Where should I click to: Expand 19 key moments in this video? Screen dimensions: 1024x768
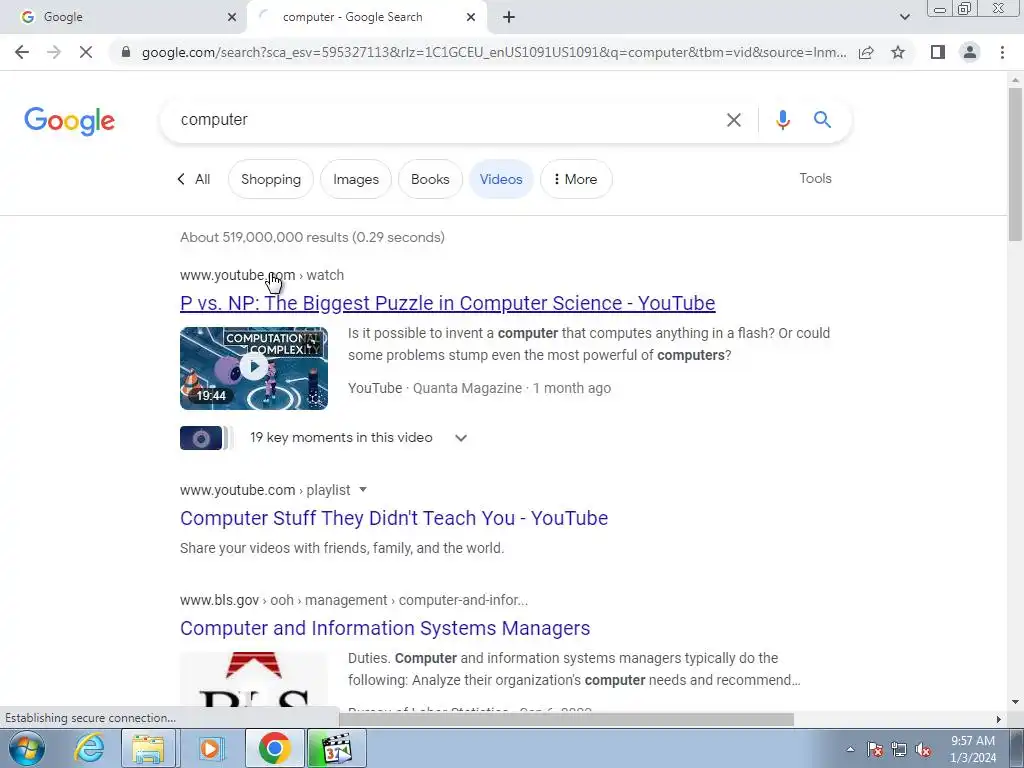461,438
